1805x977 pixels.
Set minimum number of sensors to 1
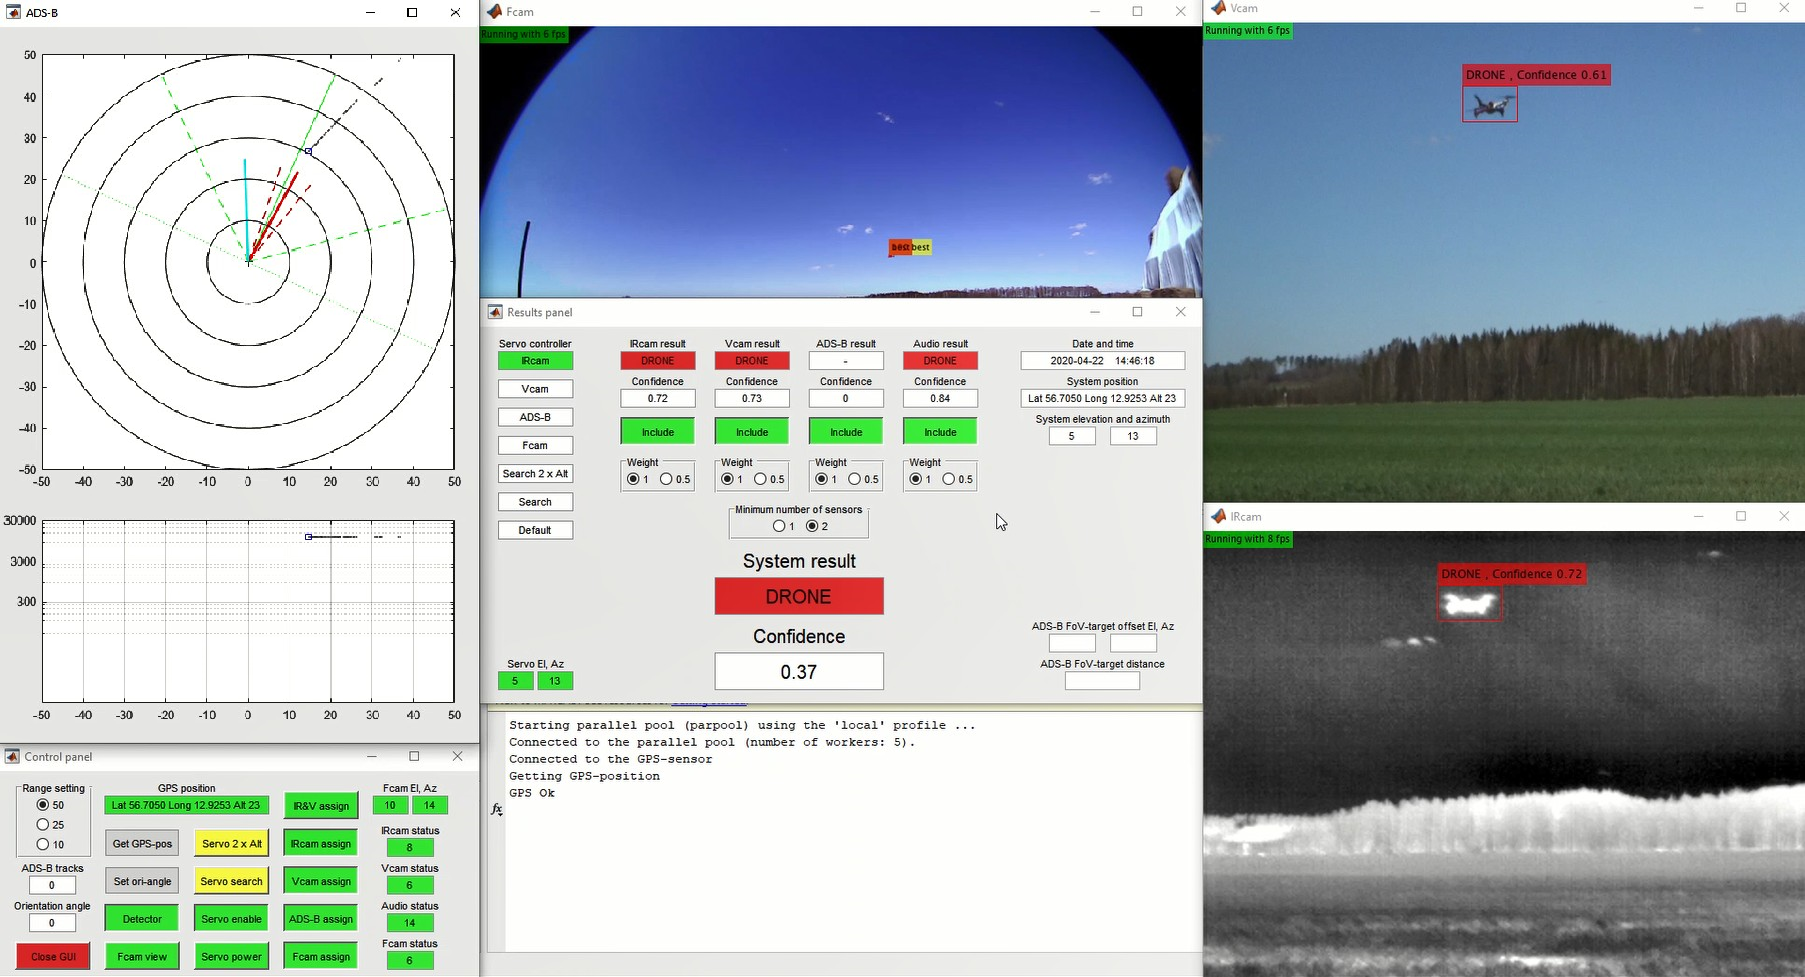778,527
